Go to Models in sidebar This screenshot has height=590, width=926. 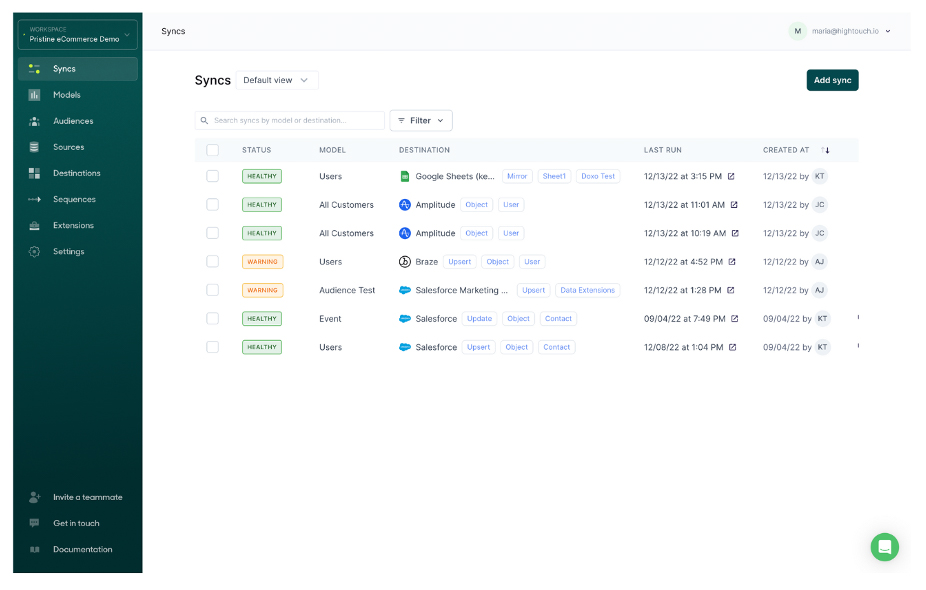pos(78,94)
